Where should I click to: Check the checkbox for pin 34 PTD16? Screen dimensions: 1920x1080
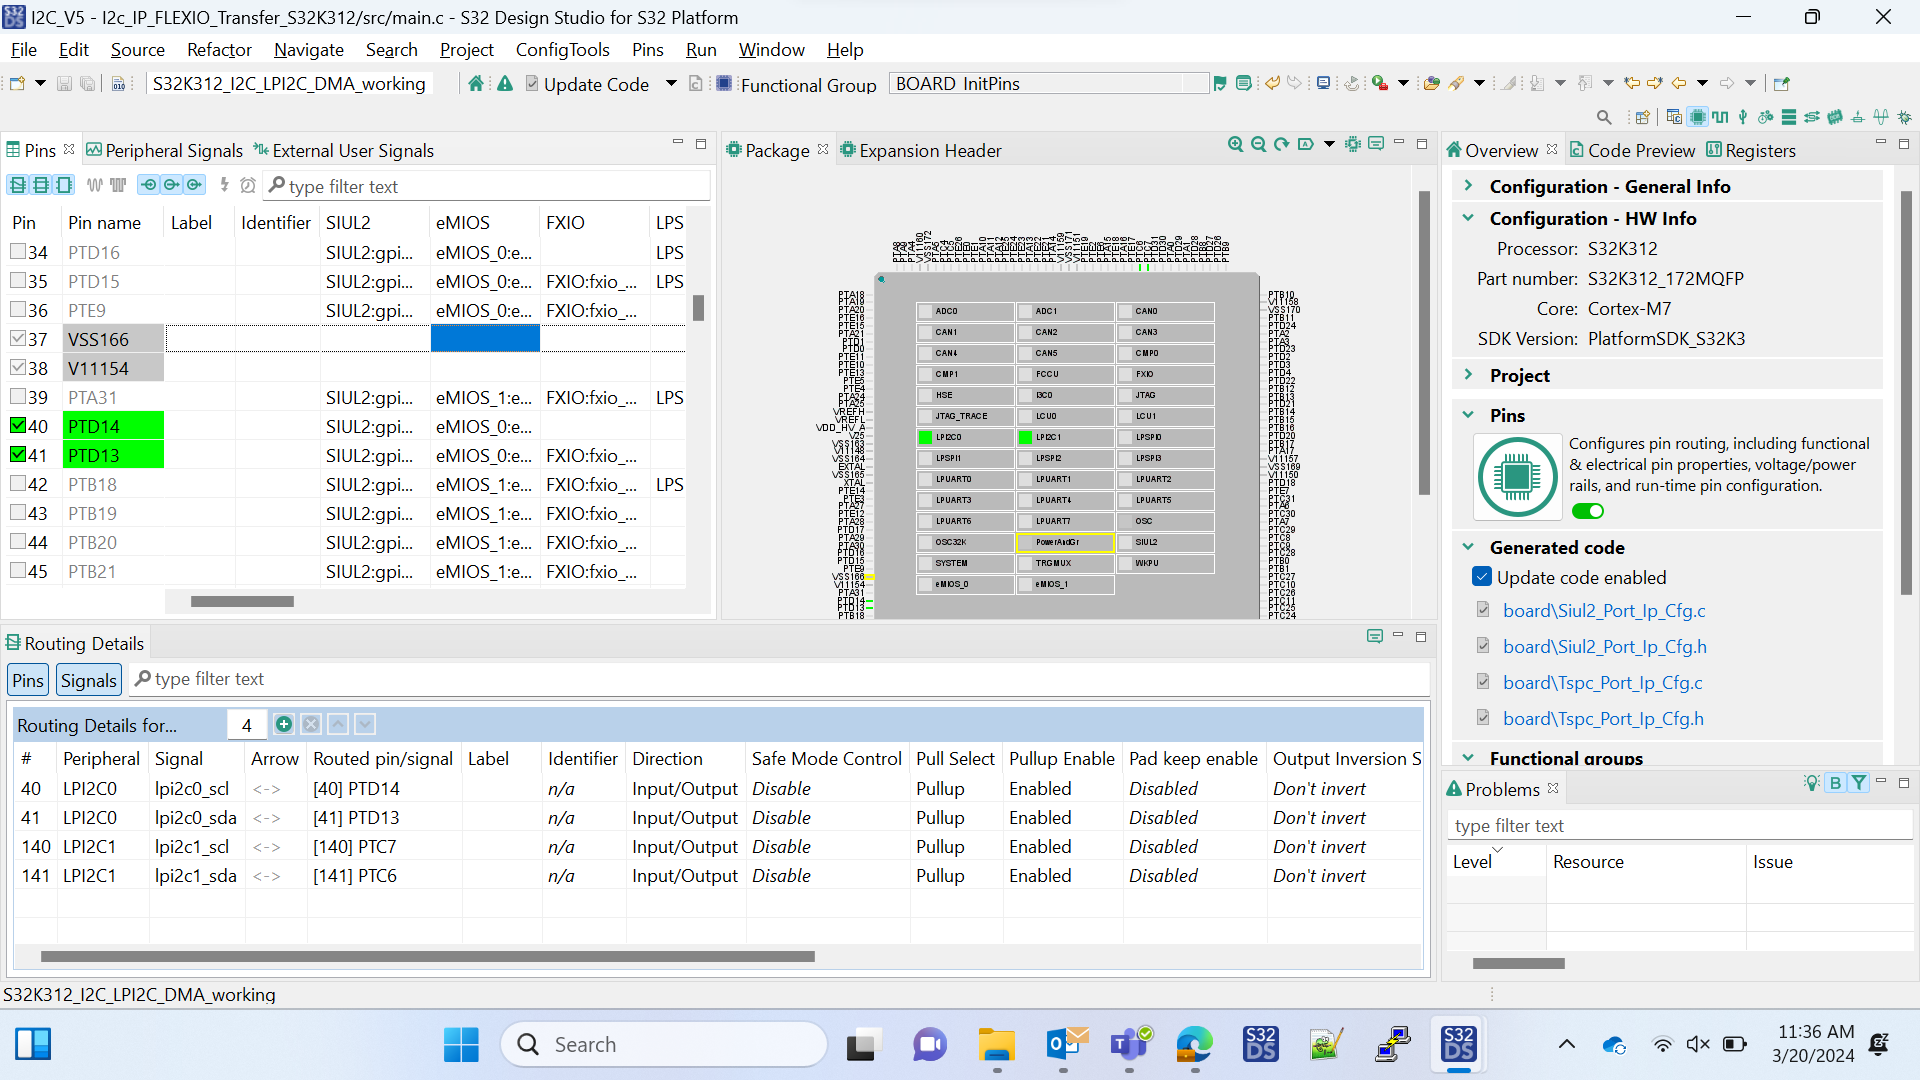(18, 252)
